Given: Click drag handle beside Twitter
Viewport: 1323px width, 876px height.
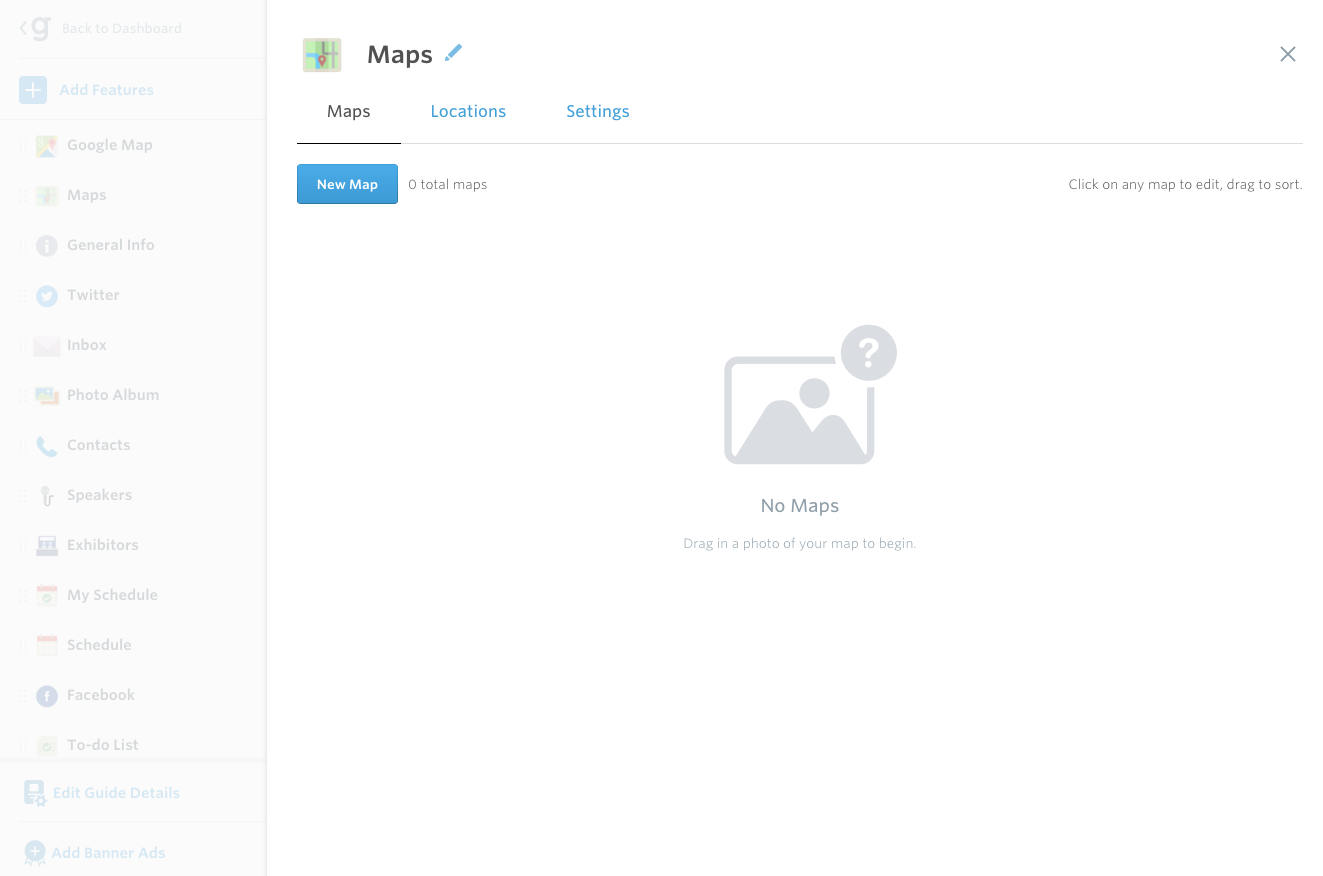Looking at the screenshot, I should tap(23, 296).
